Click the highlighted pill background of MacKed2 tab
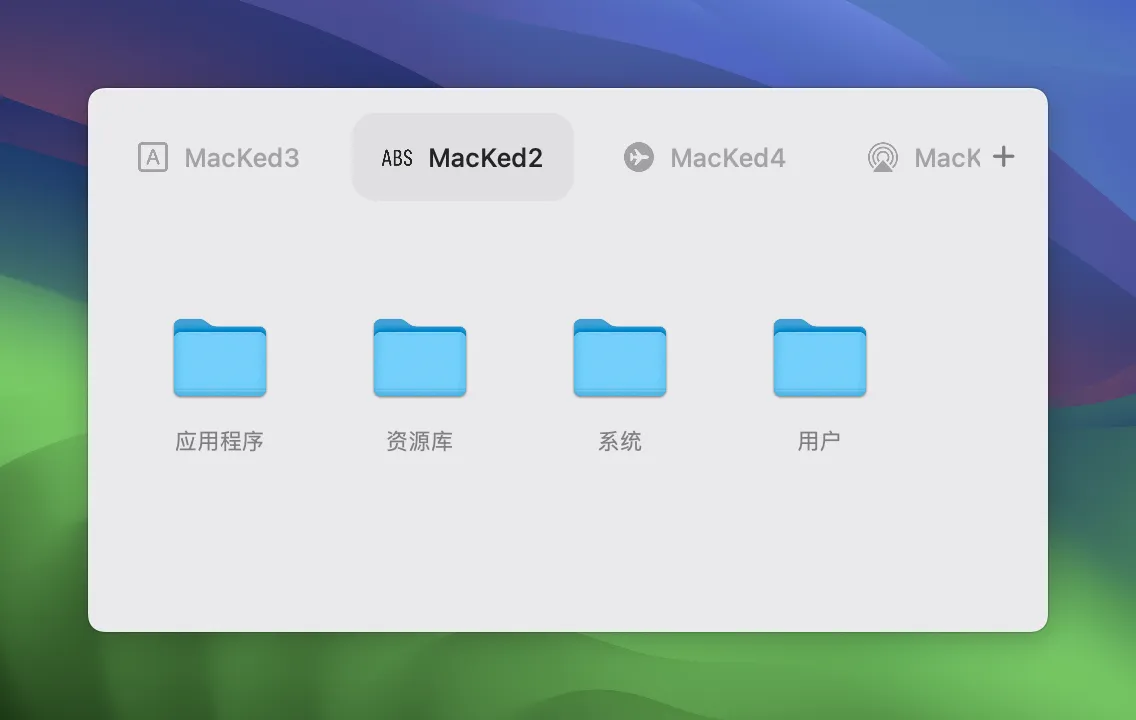 coord(462,186)
